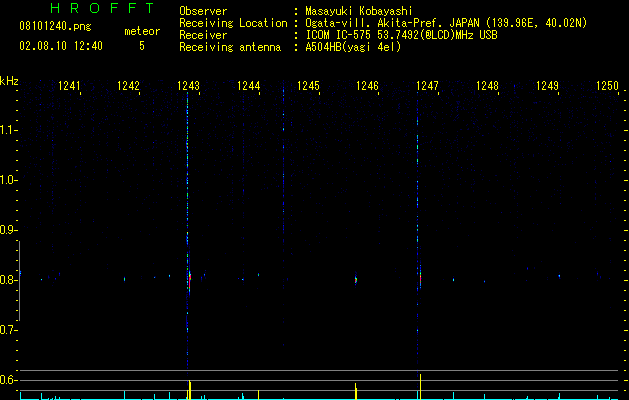Click the 1249 time axis label
This screenshot has width=629, height=400.
(547, 86)
